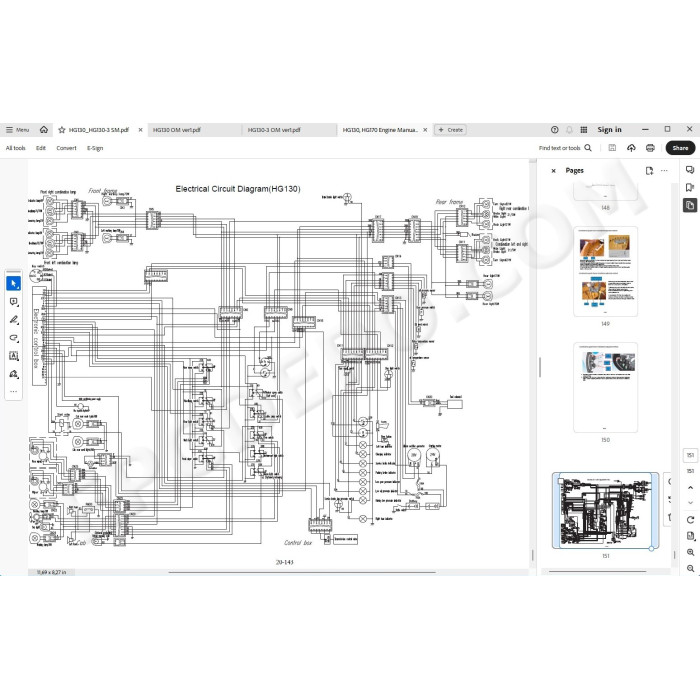The width and height of the screenshot is (700, 700).
Task: Click Sign in
Action: pyautogui.click(x=609, y=130)
